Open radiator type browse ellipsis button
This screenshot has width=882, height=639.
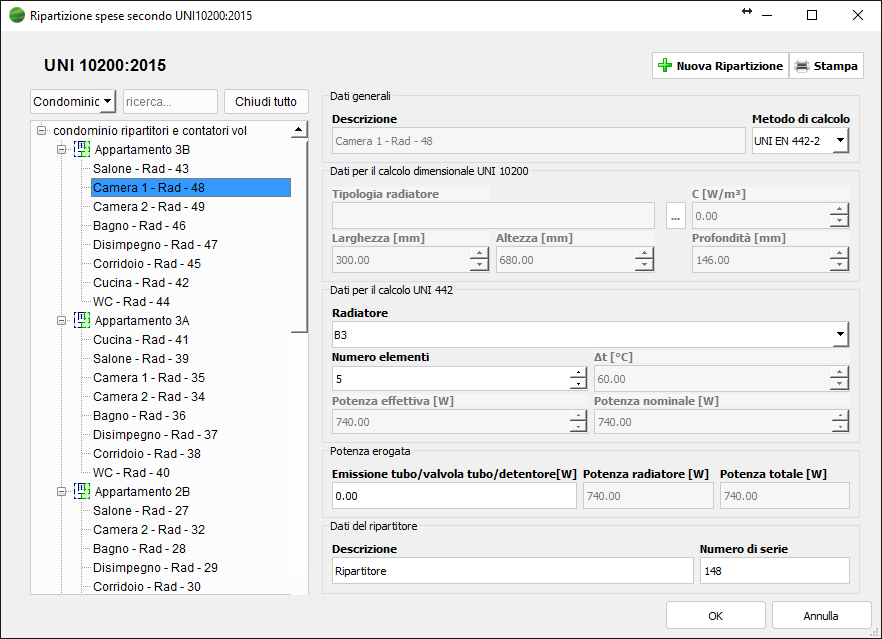(x=676, y=216)
